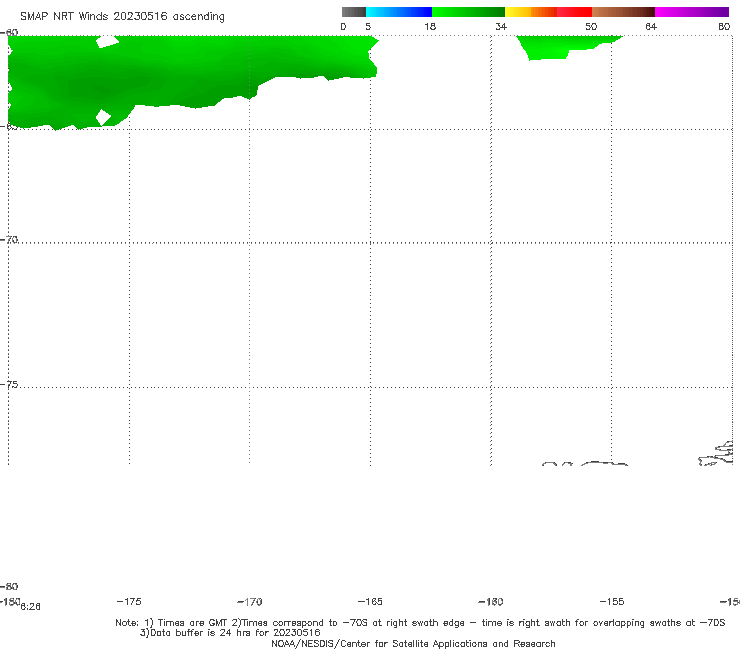Viewport: 740px width, 650px height.
Task: Select the brown segment of the color bar
Action: click(623, 12)
